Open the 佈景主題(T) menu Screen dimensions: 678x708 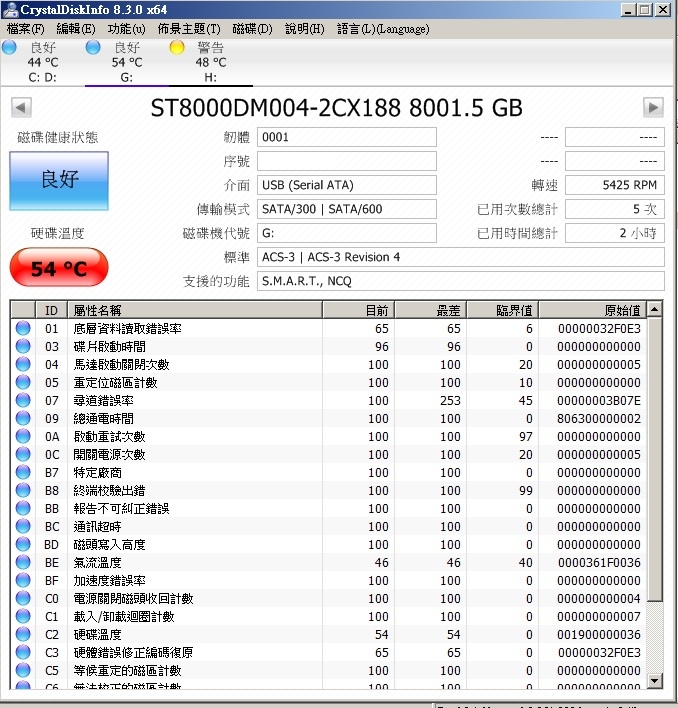[x=189, y=29]
